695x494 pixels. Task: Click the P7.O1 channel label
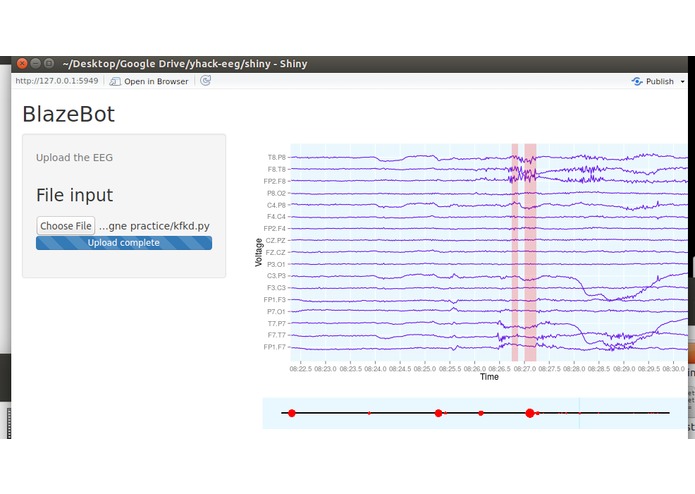[277, 311]
